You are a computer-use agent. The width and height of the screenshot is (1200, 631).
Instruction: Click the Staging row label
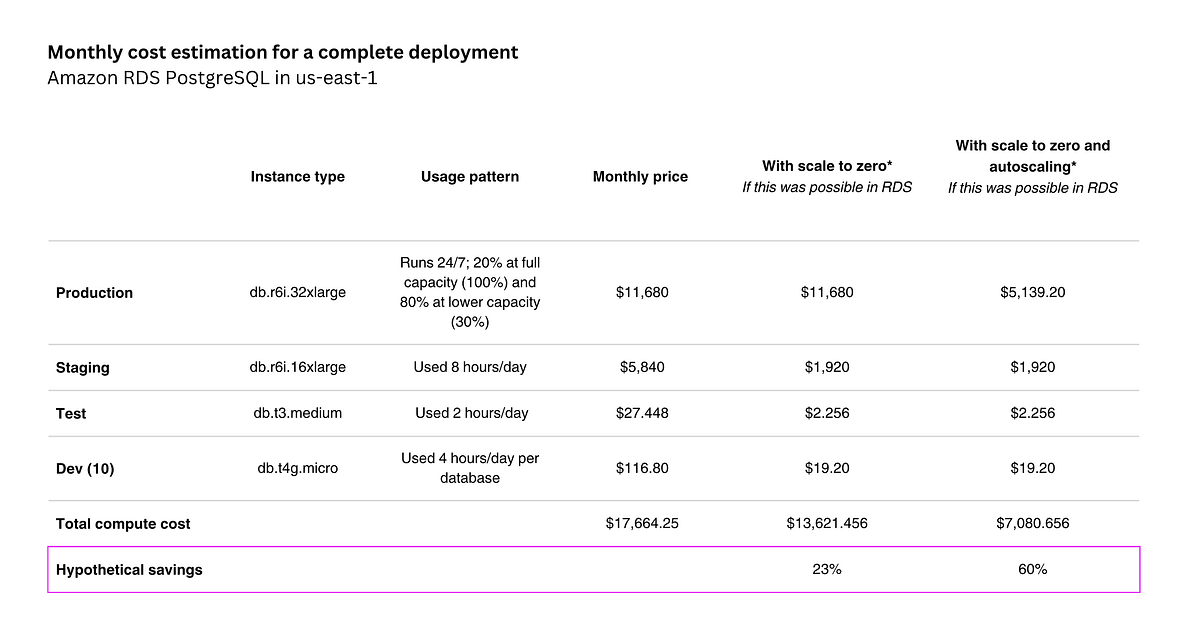click(83, 368)
